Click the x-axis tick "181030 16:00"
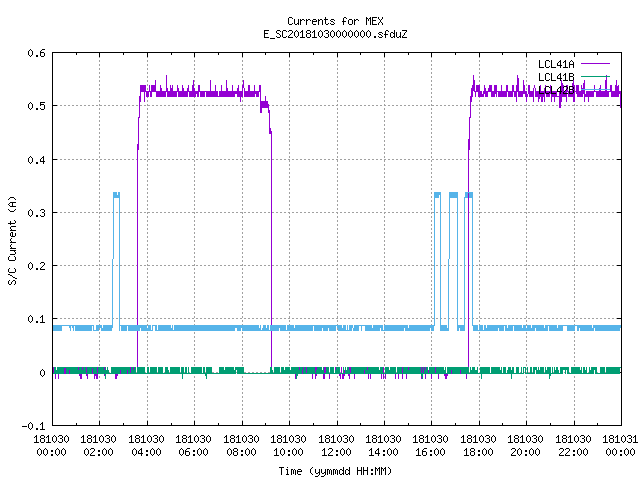Screen dimensions: 640x480 431,446
